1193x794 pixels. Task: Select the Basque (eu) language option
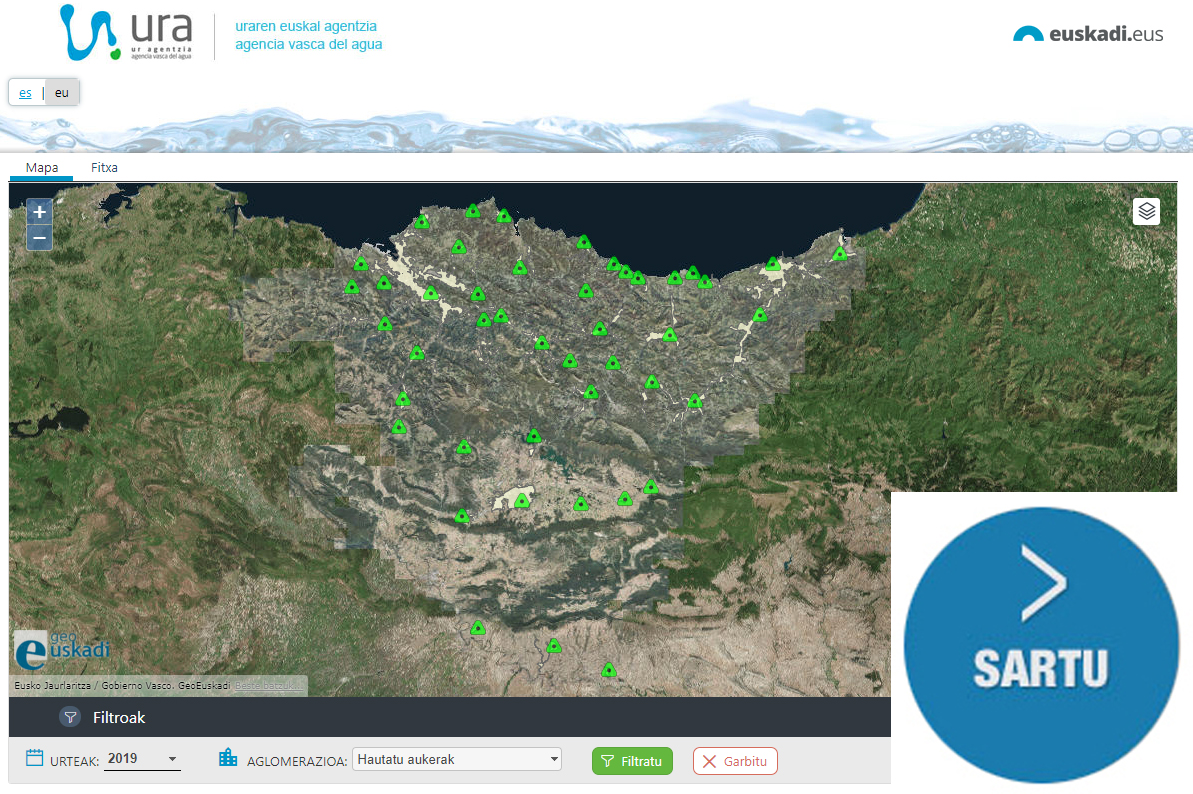62,93
